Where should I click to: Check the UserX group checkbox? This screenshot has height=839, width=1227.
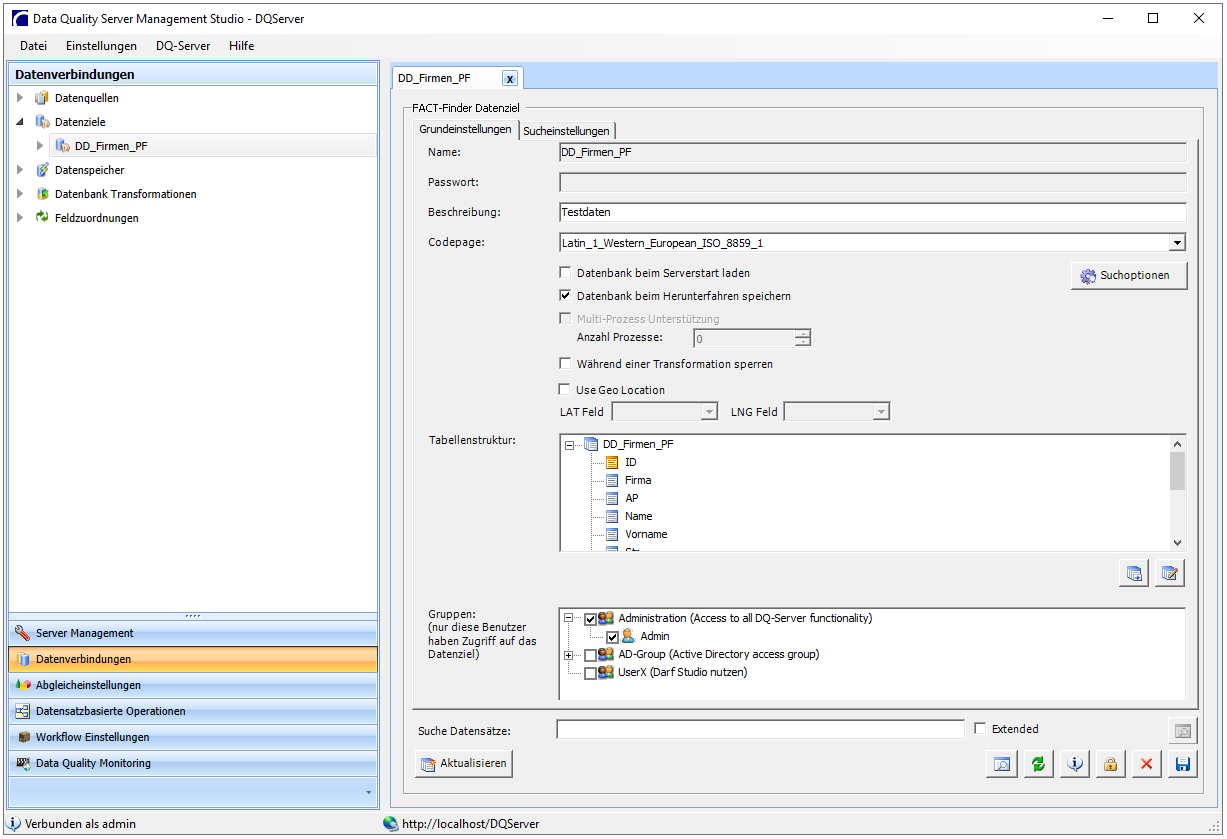click(590, 673)
